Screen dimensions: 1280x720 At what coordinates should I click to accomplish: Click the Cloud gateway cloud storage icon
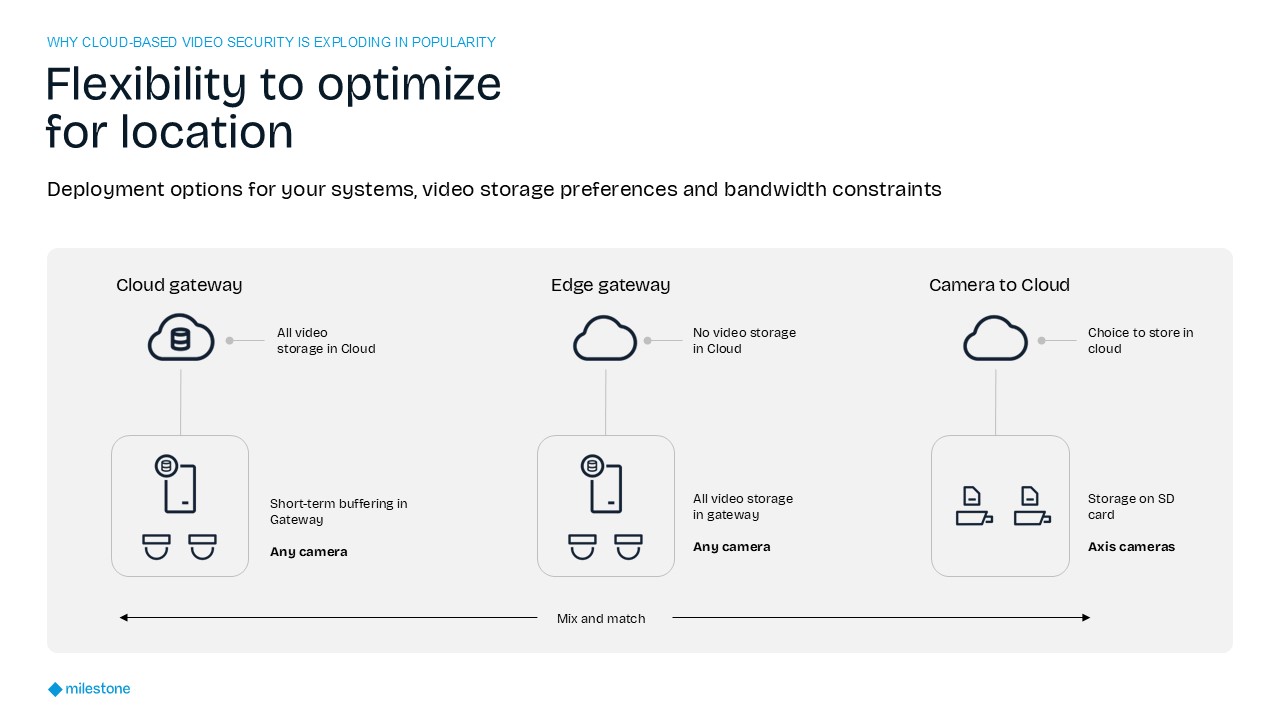click(x=181, y=338)
